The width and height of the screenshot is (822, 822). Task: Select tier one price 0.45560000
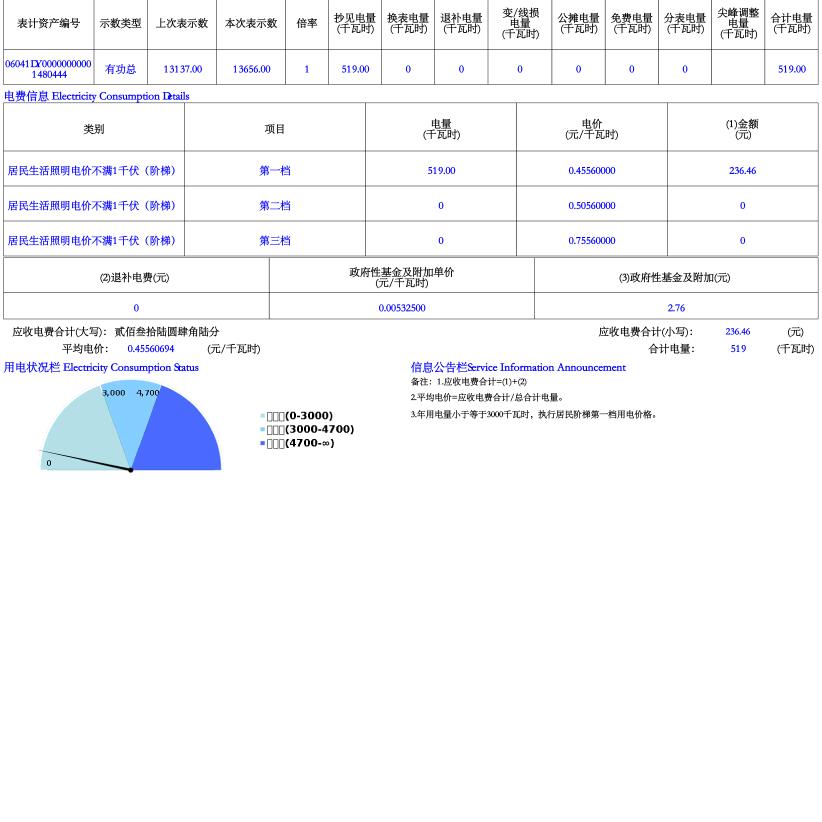[x=592, y=171]
